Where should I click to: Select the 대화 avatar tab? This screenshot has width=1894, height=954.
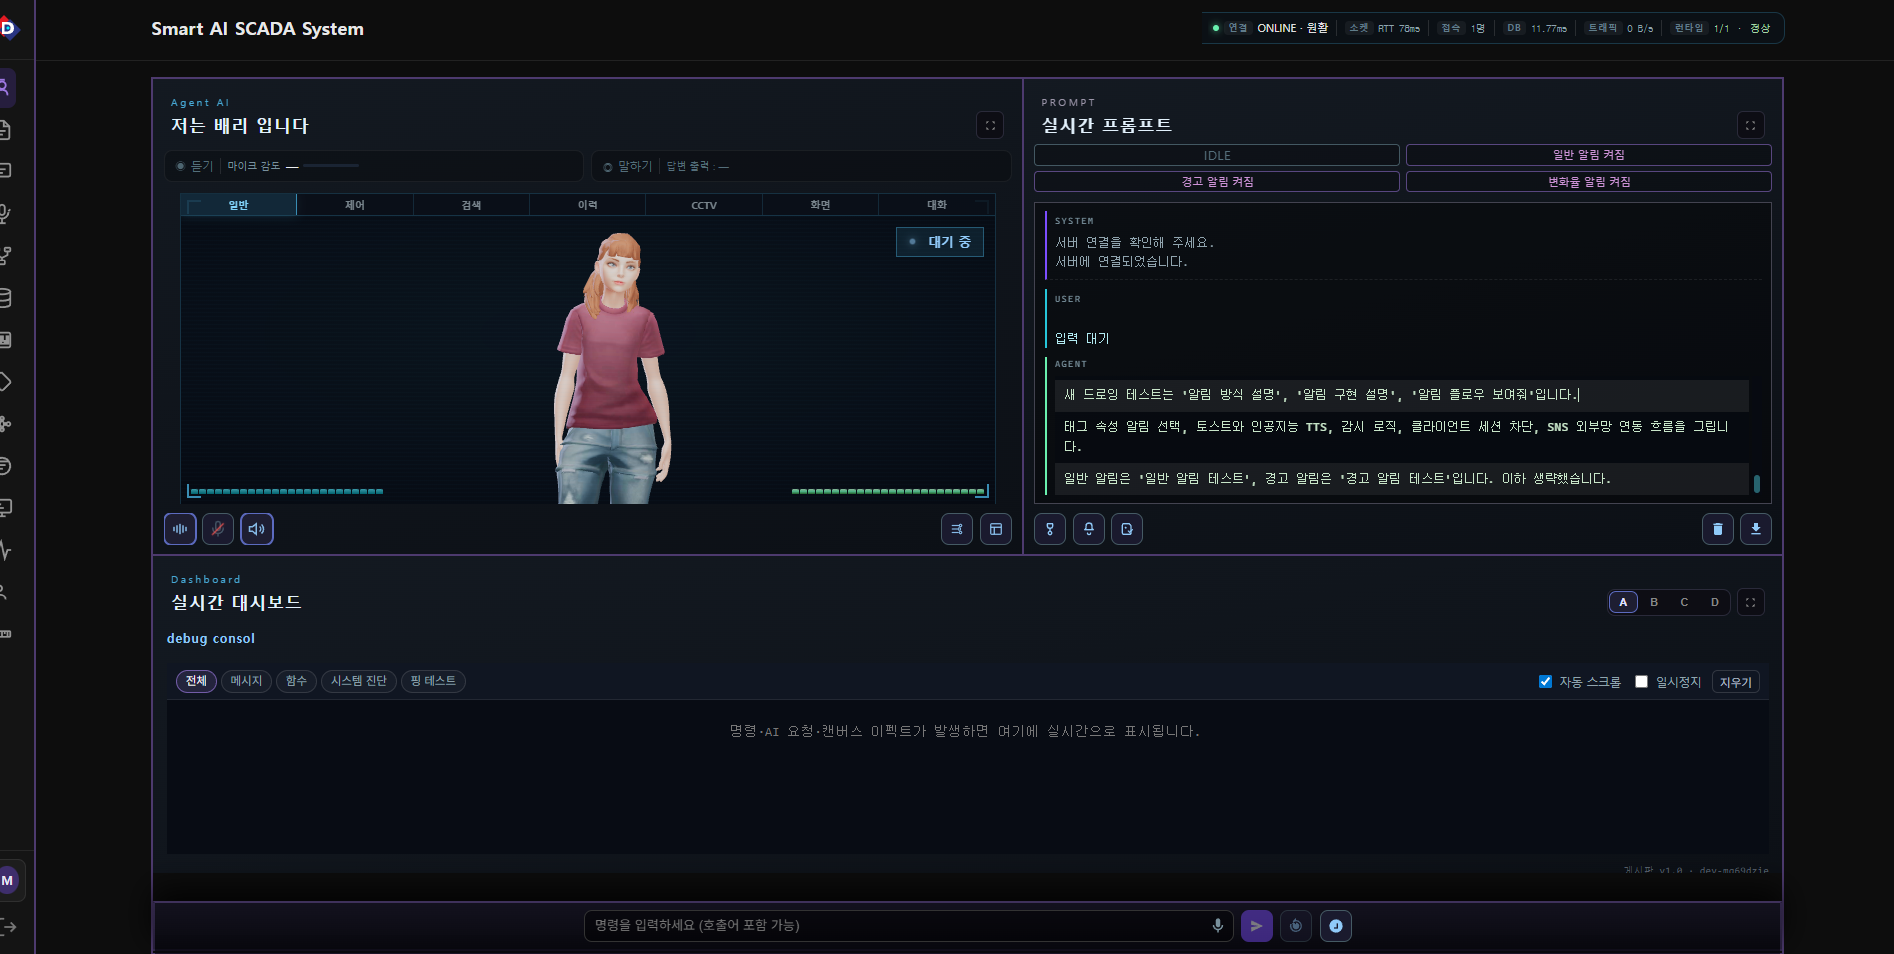(937, 205)
